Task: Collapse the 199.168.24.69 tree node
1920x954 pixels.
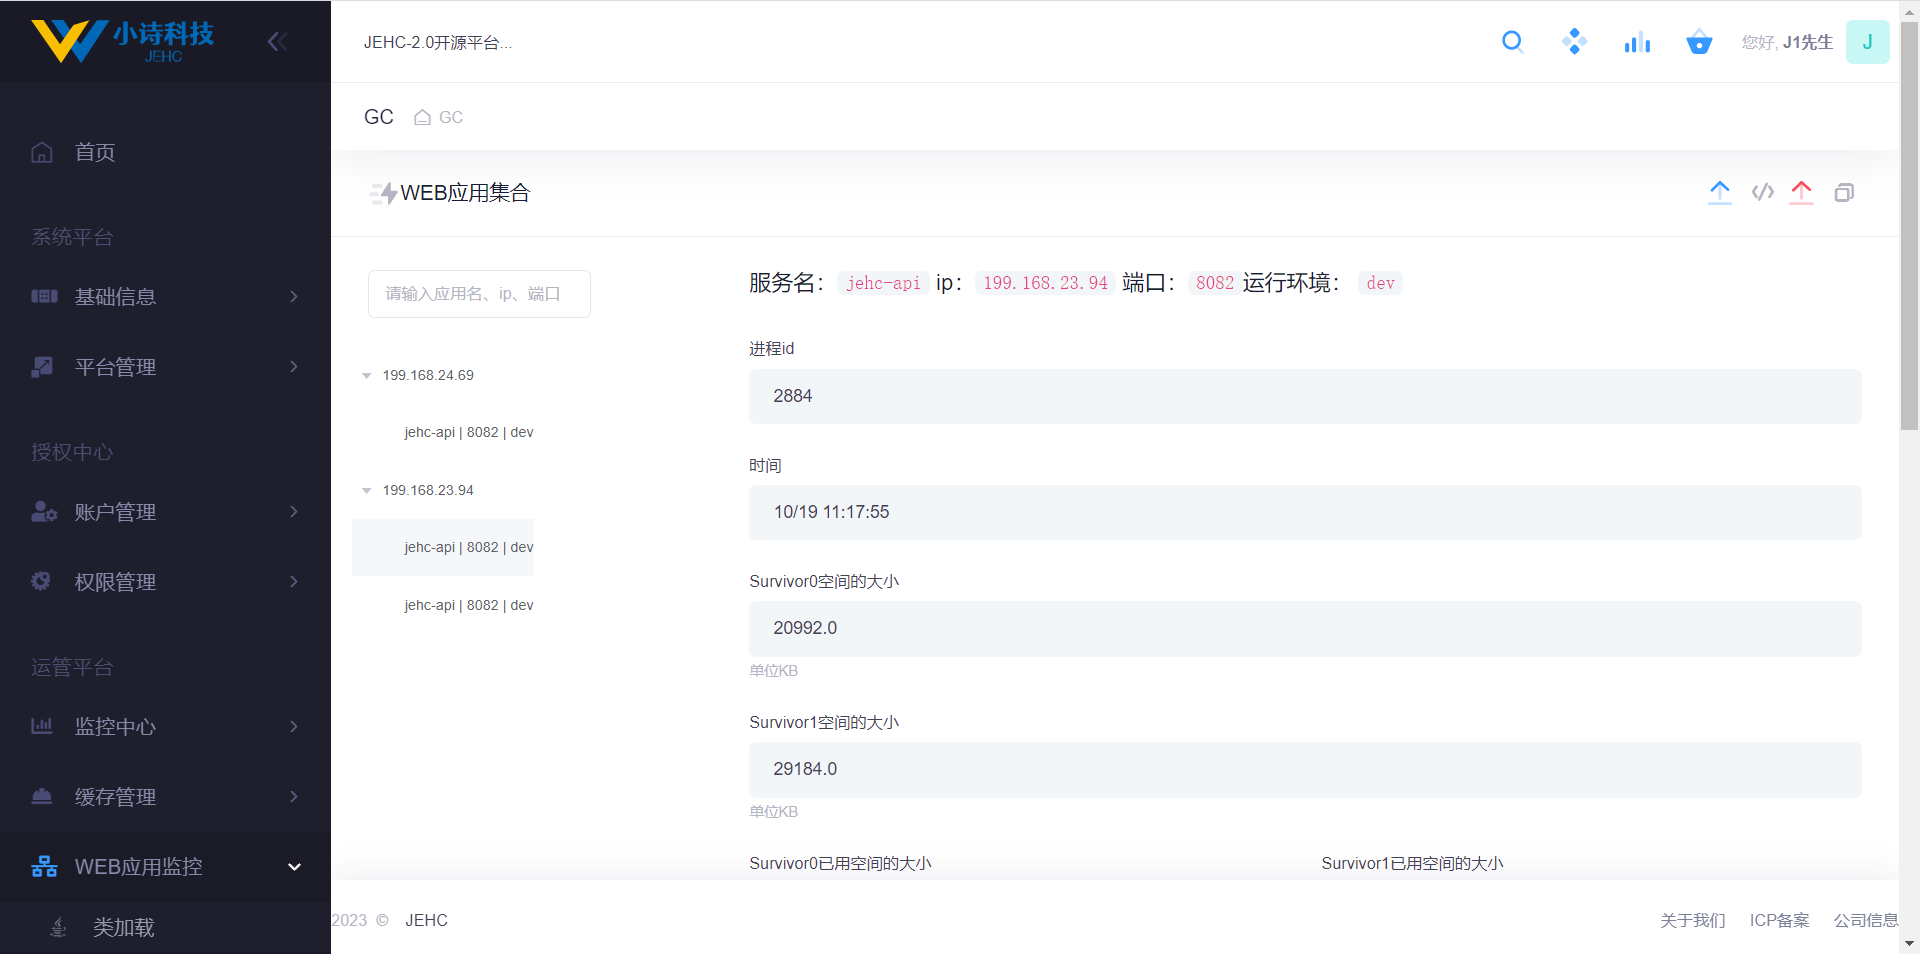Action: pos(367,376)
